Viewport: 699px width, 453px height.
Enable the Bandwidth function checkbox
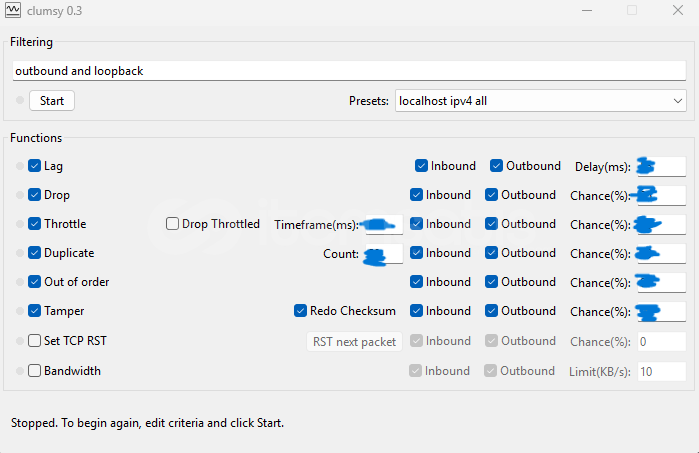(x=35, y=371)
